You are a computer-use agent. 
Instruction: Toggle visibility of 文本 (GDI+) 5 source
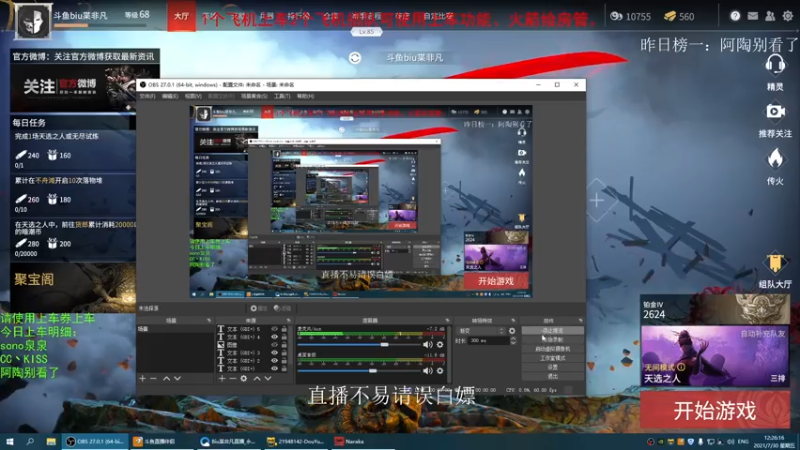pos(274,329)
